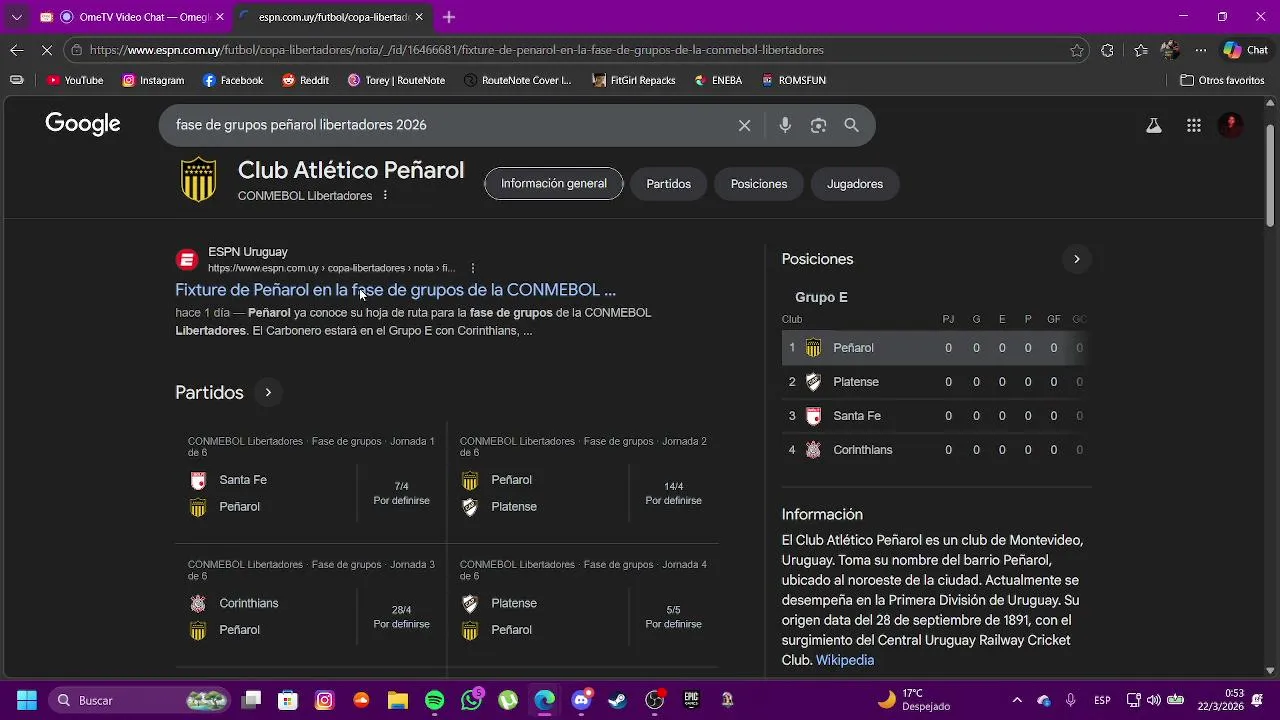
Task: Clear the Google search box text
Action: (x=744, y=125)
